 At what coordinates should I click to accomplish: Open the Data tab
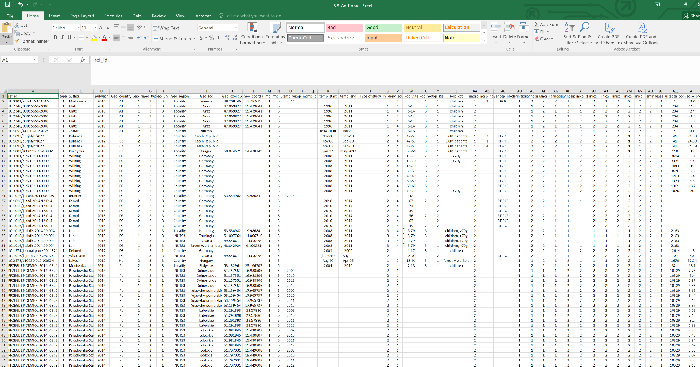pos(138,16)
